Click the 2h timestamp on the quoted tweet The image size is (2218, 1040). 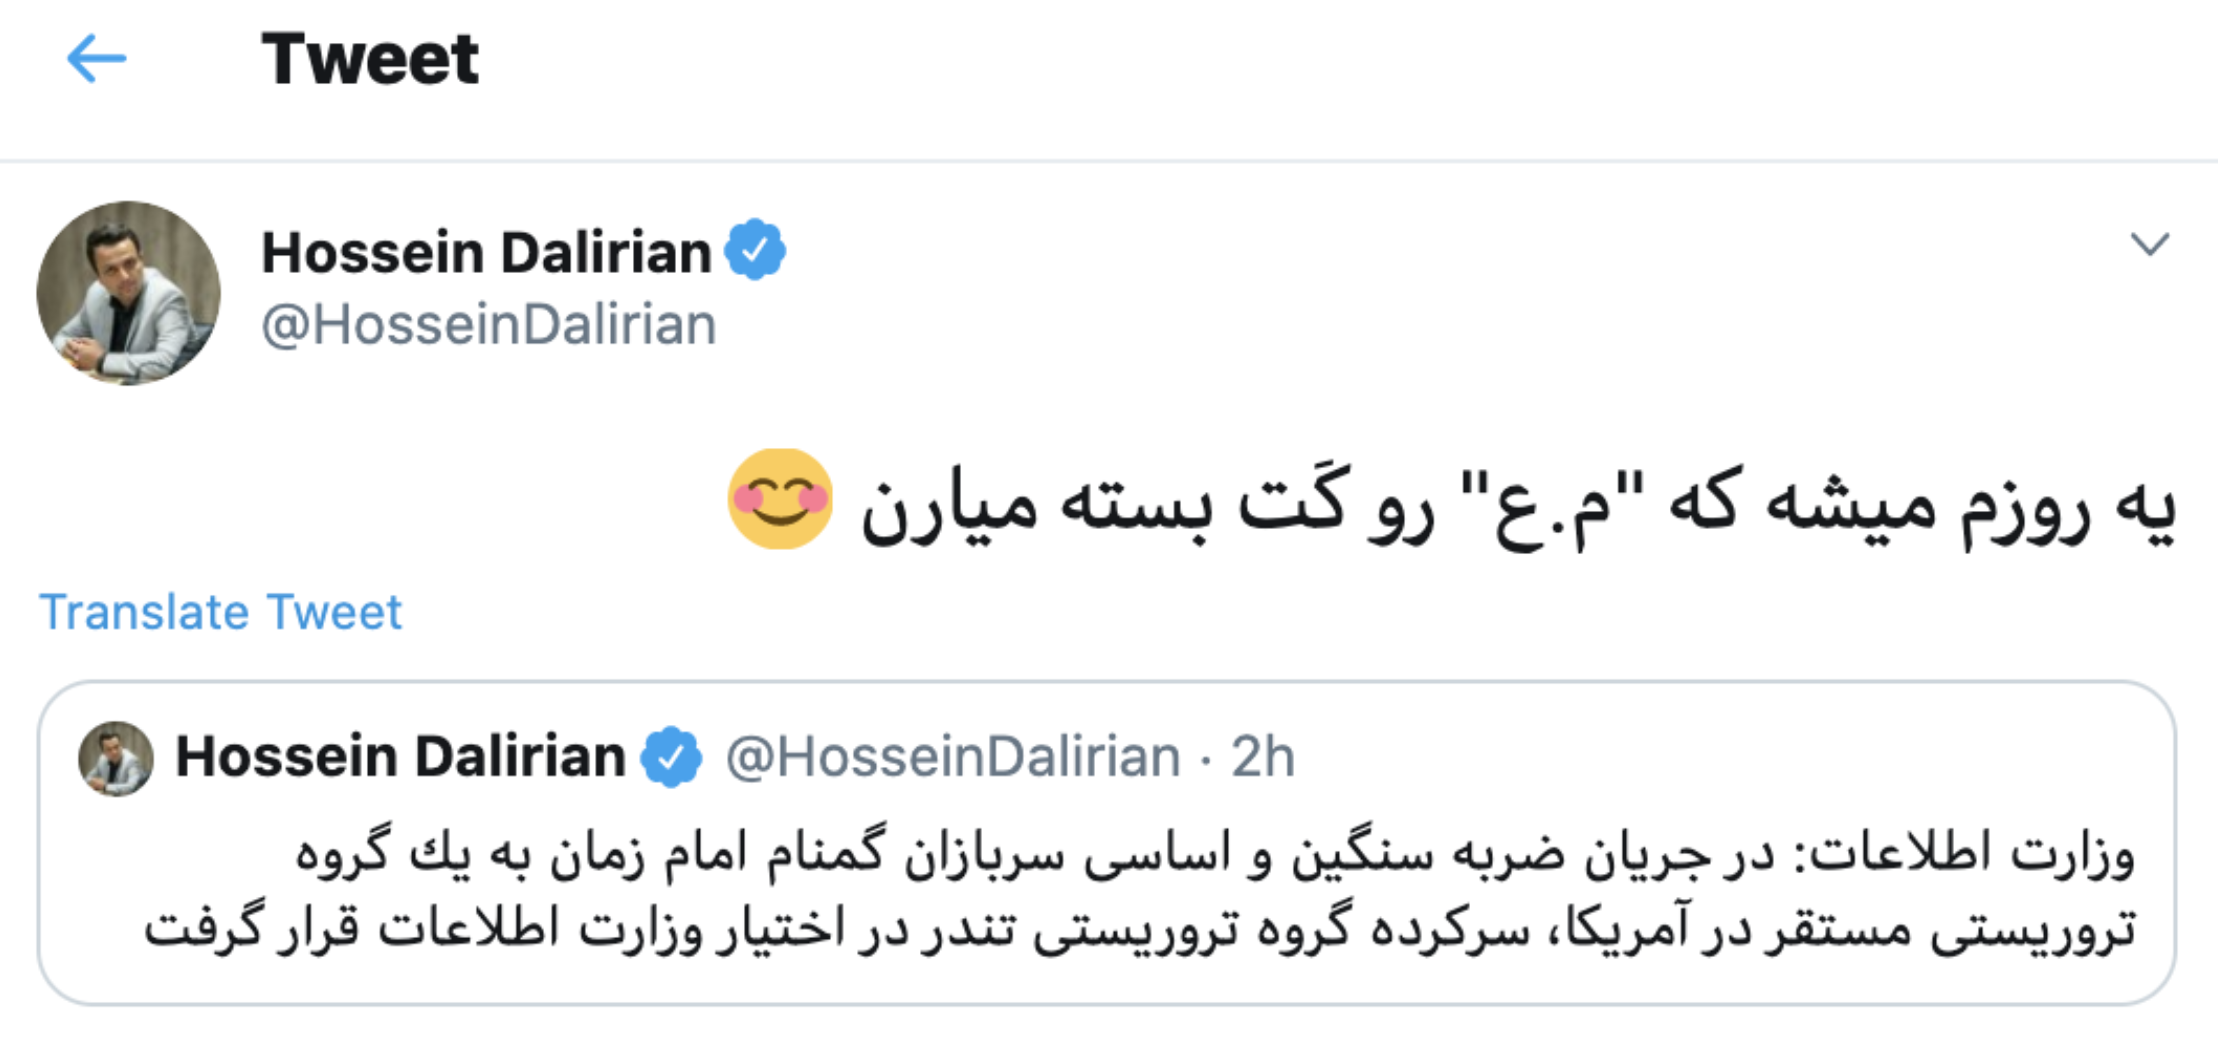pyautogui.click(x=1263, y=757)
